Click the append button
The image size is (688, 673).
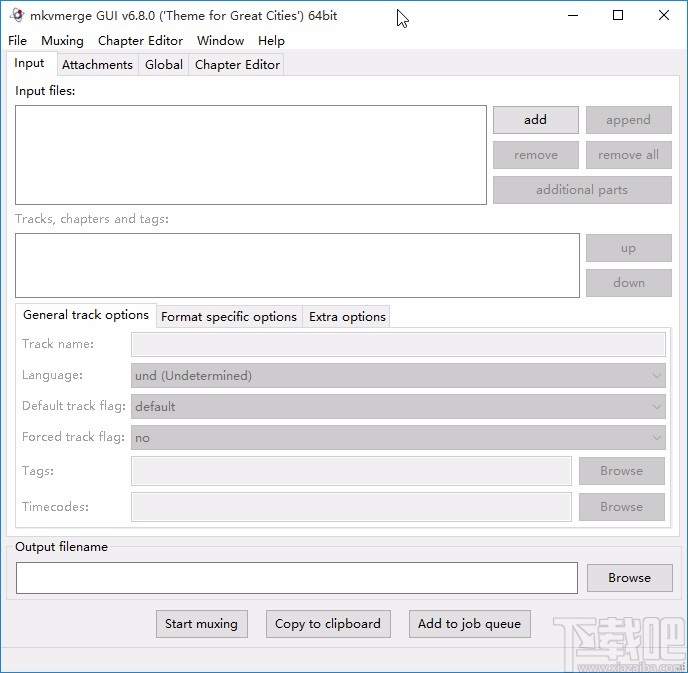click(x=628, y=120)
